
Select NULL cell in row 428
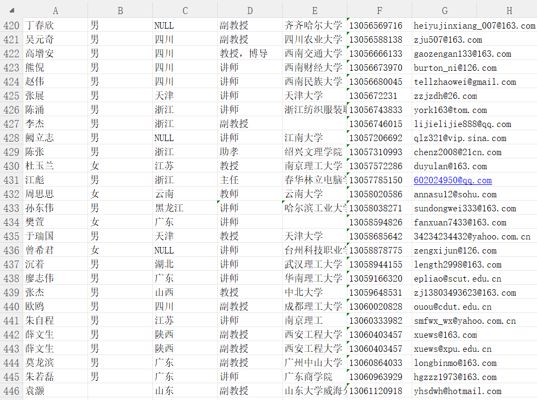pyautogui.click(x=164, y=138)
